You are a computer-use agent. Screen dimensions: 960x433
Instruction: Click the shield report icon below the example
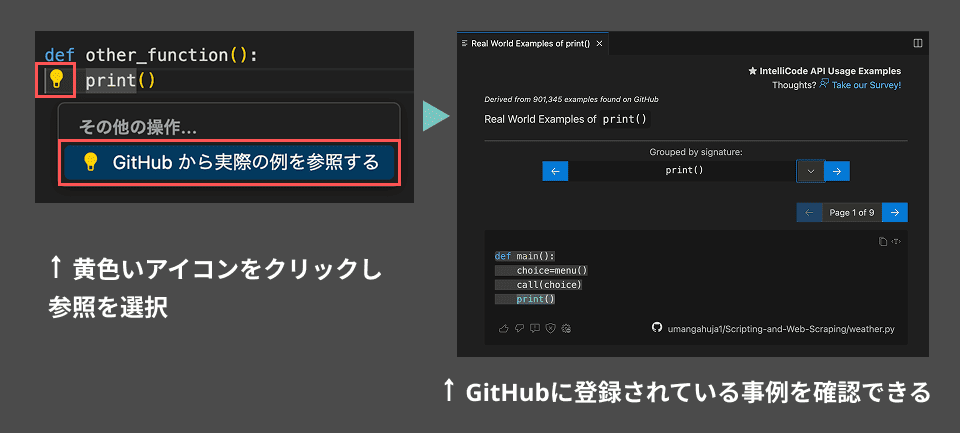550,328
